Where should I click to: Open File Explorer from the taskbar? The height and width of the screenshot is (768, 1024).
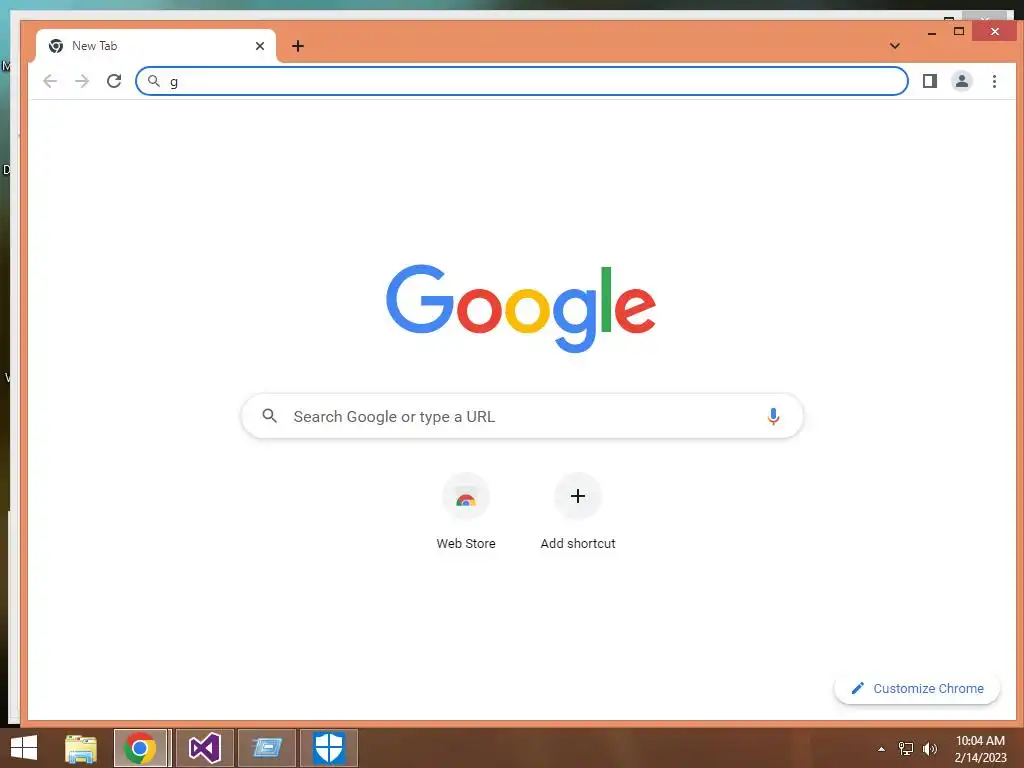pyautogui.click(x=81, y=748)
